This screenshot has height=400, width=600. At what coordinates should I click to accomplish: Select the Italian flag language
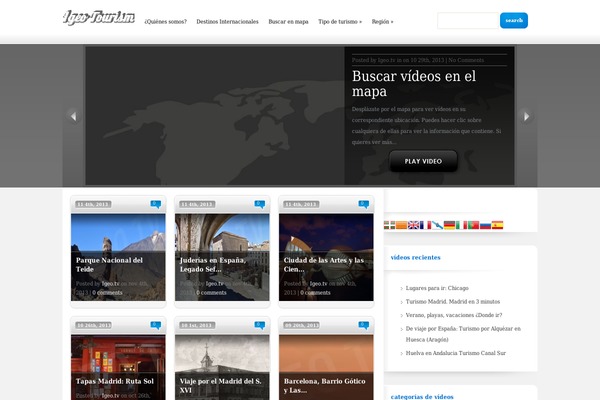coord(461,225)
